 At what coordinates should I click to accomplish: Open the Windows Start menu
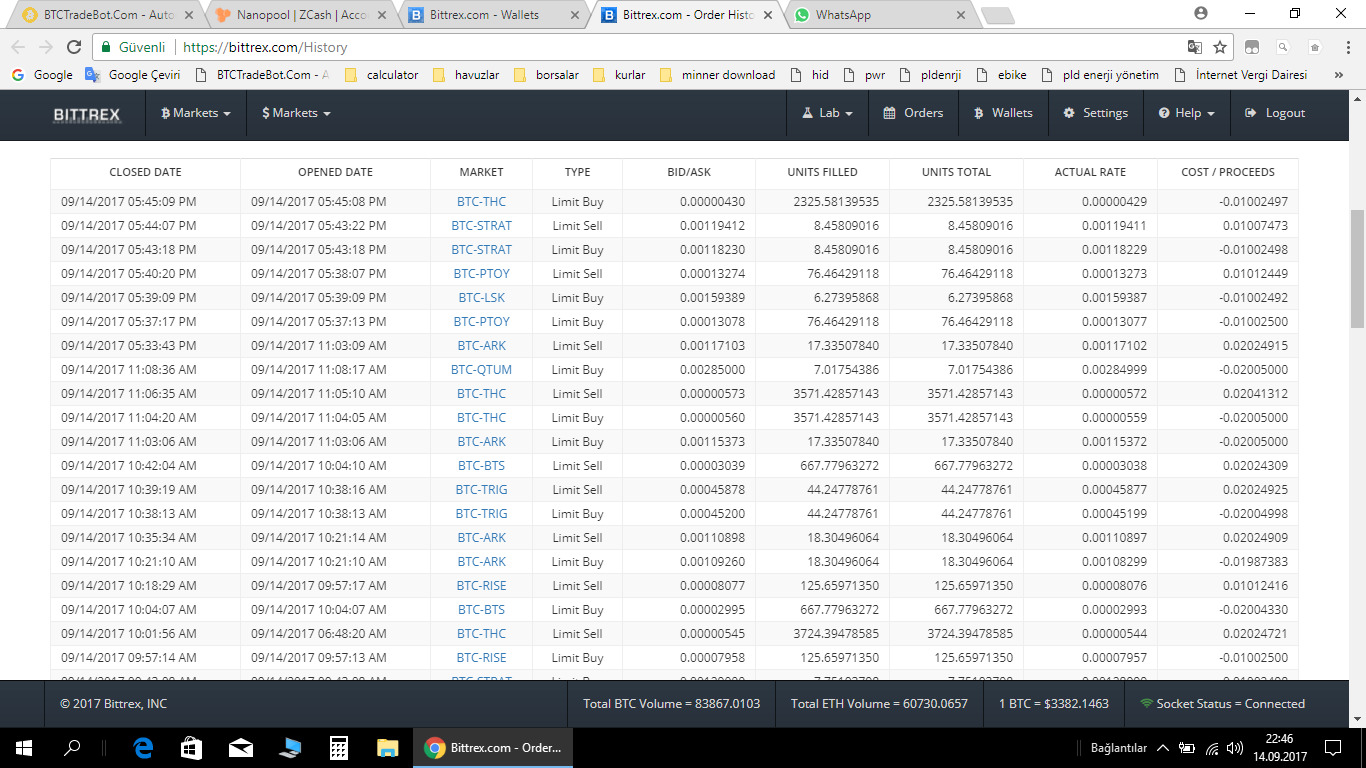24,748
